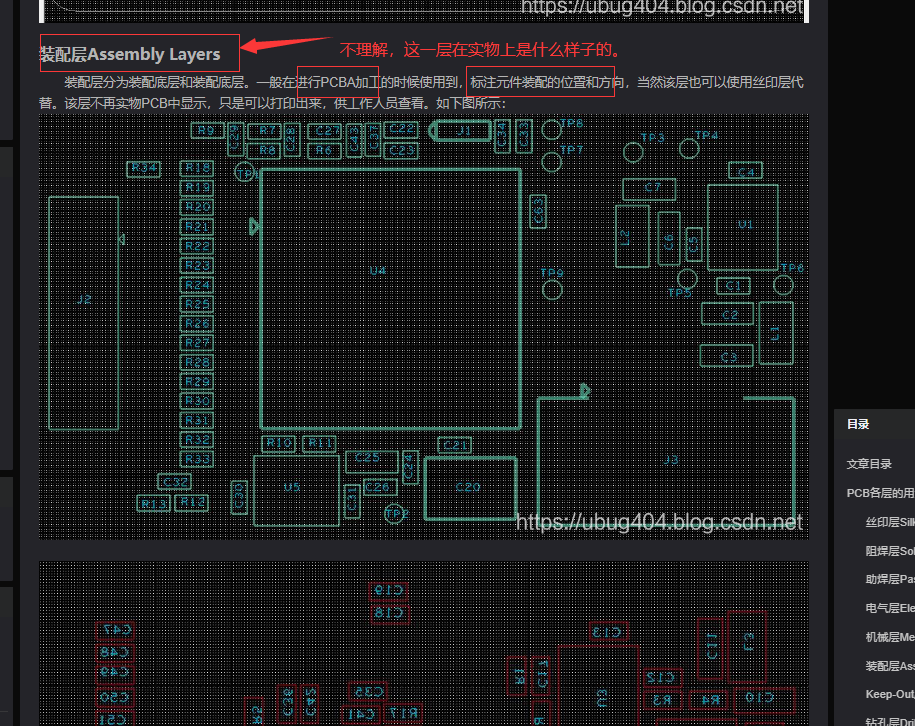The height and width of the screenshot is (726, 915).
Task: Jump to 电气层 Electrical section link
Action: coord(890,608)
